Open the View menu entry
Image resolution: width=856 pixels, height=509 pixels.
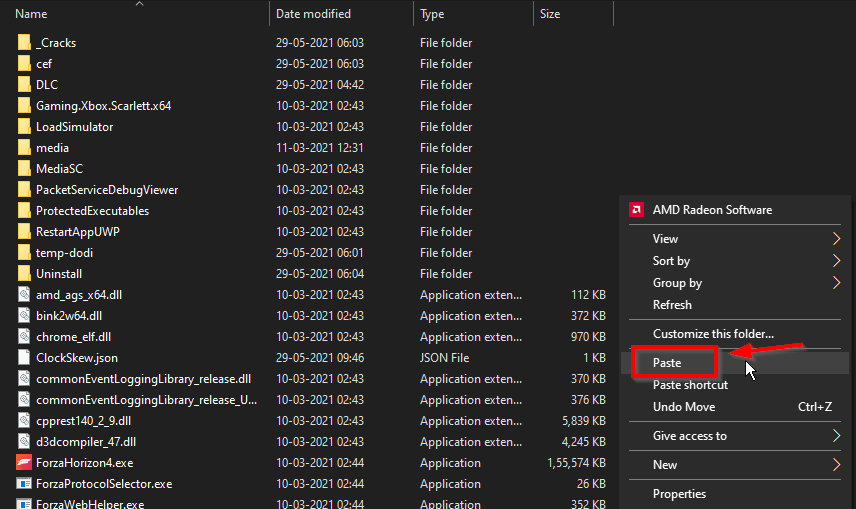(735, 239)
